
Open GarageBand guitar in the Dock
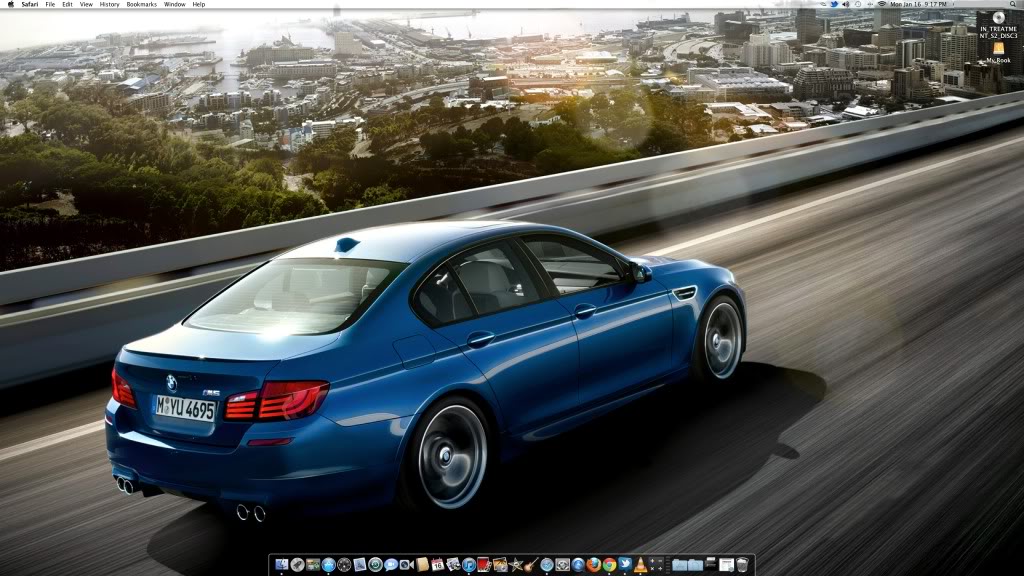[x=531, y=564]
